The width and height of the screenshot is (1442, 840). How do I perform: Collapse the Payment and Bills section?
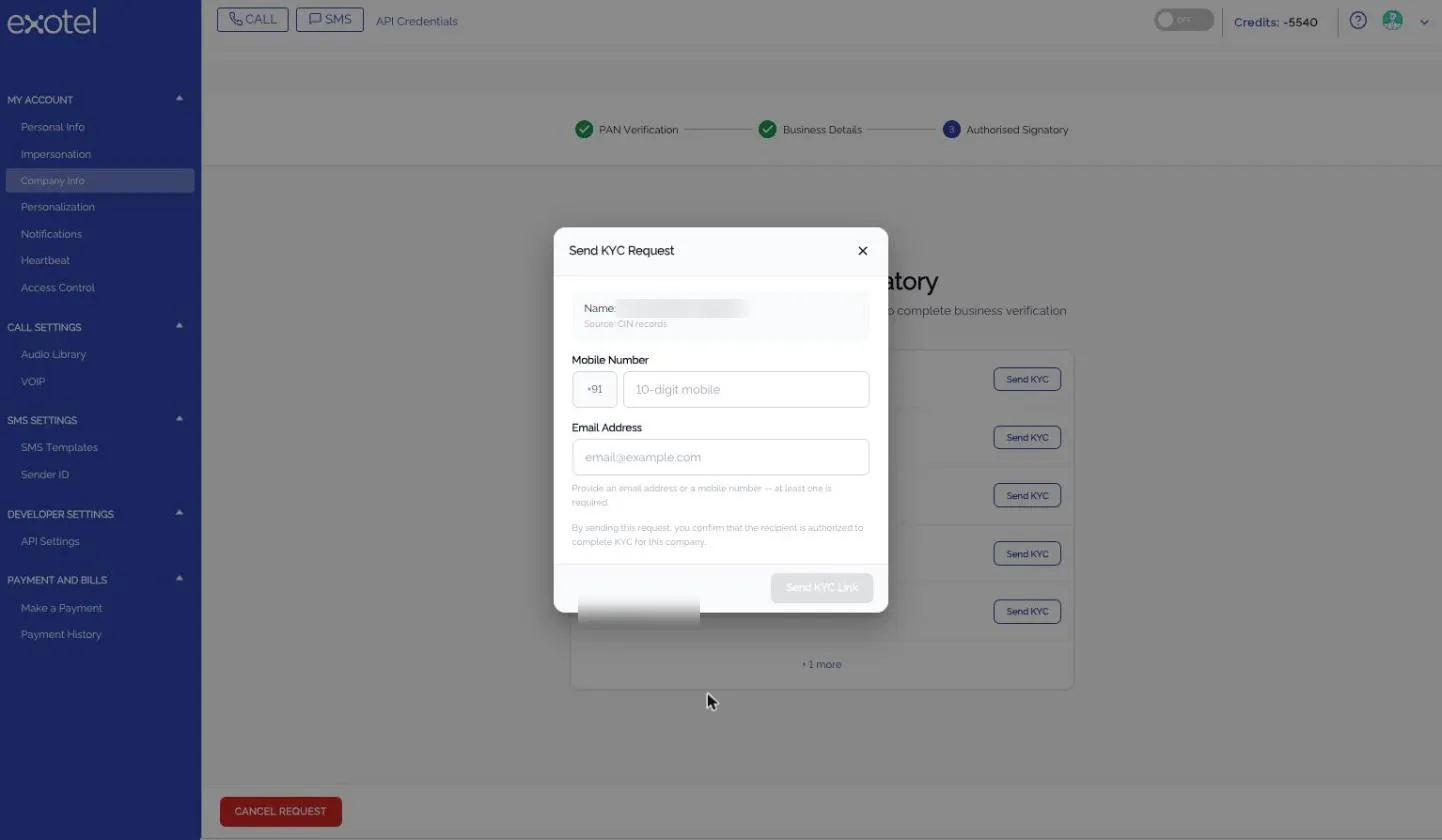(179, 578)
